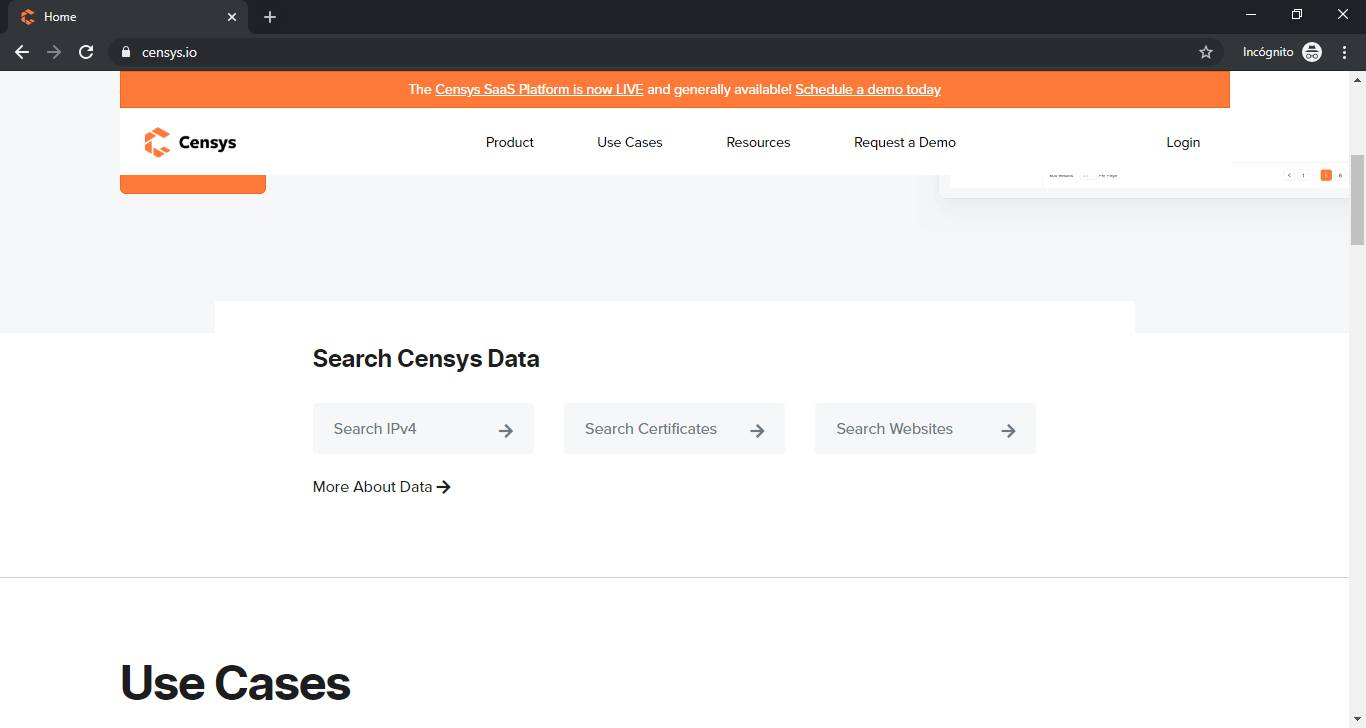Click the page vertical scrollbar thumb
This screenshot has height=728, width=1366.
(1357, 200)
